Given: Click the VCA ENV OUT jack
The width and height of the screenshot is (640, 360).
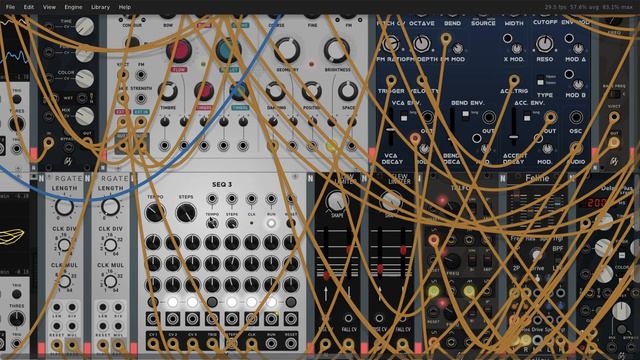Looking at the screenshot, I should (427, 118).
